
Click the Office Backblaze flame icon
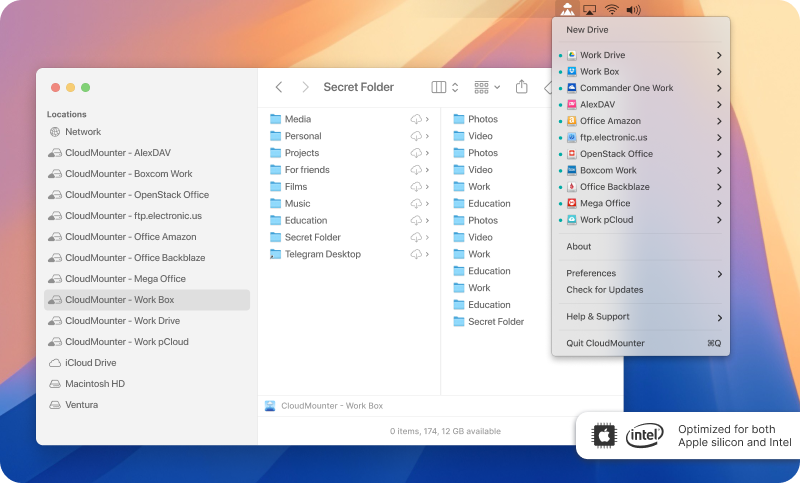click(x=571, y=187)
